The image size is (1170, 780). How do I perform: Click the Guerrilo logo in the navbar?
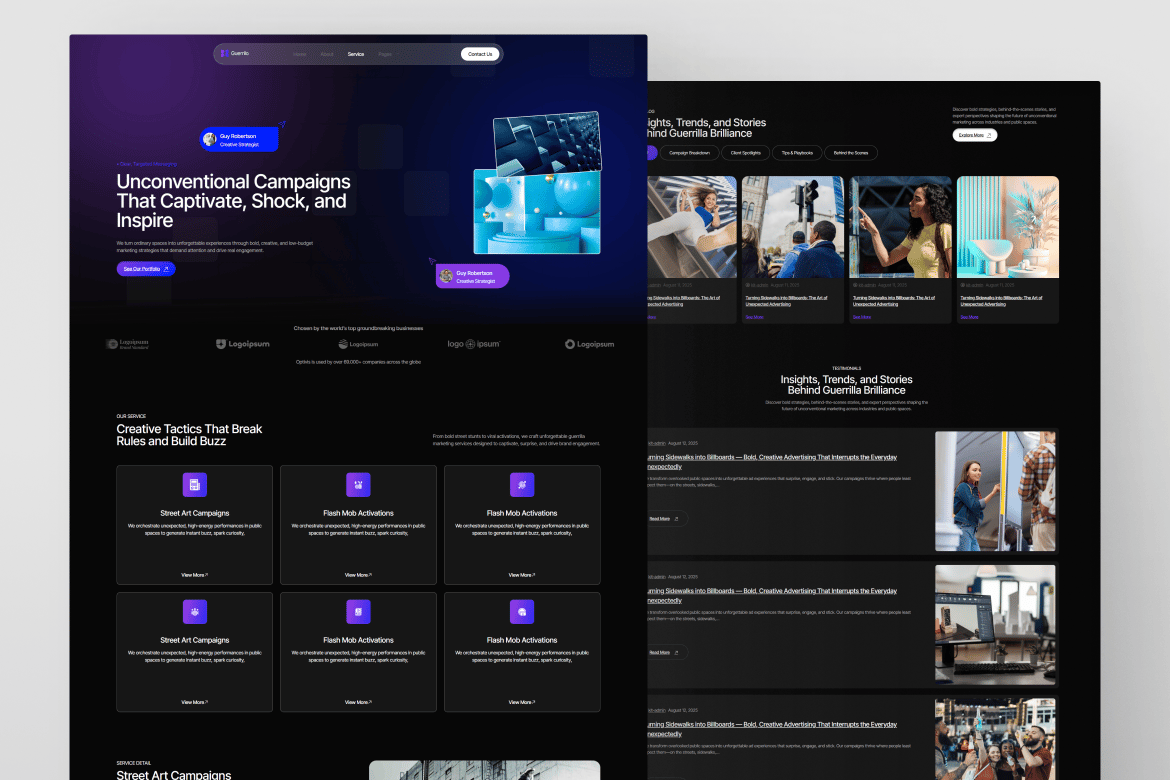(x=235, y=54)
